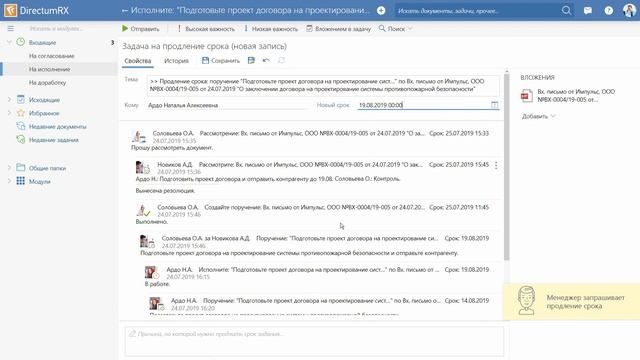
Task: Click the Новиков А.Д. Рассмотрите thread entry
Action: coord(313,178)
